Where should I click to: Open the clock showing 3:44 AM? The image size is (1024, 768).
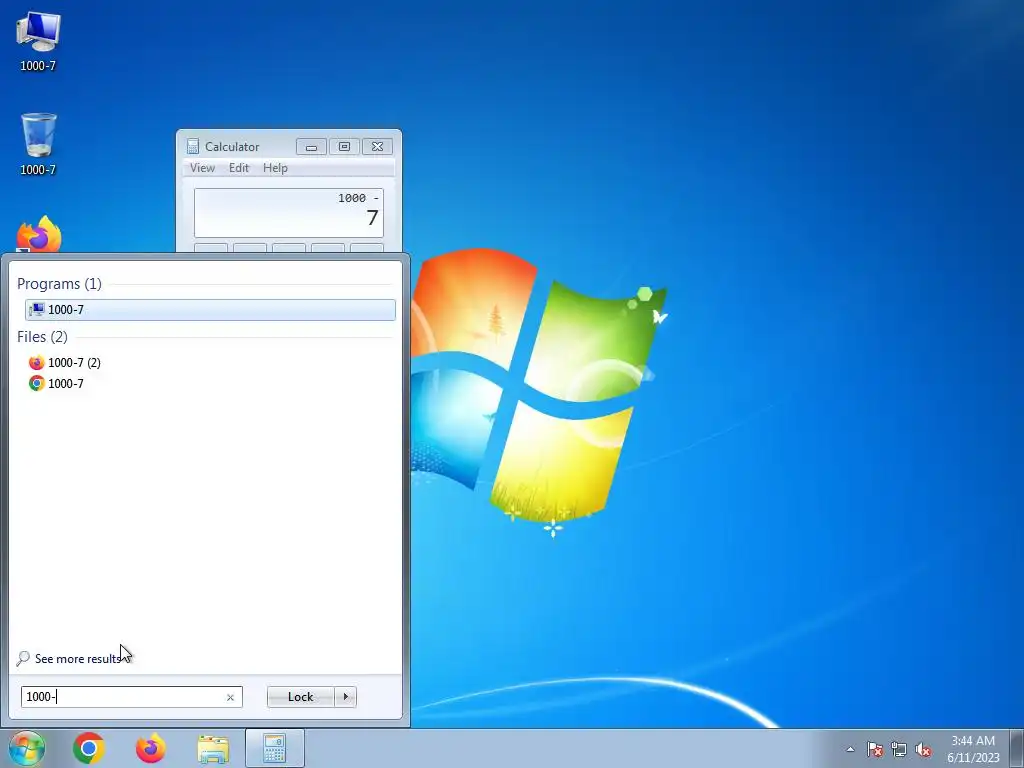(973, 749)
